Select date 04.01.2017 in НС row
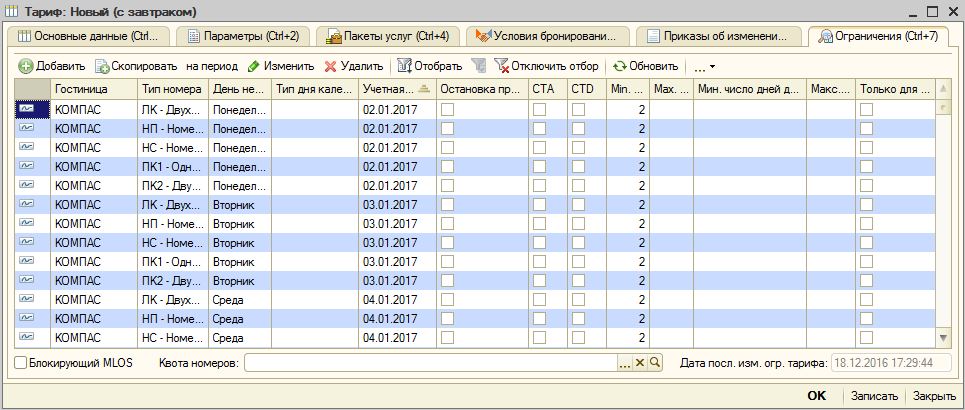965x410 pixels. click(x=397, y=338)
